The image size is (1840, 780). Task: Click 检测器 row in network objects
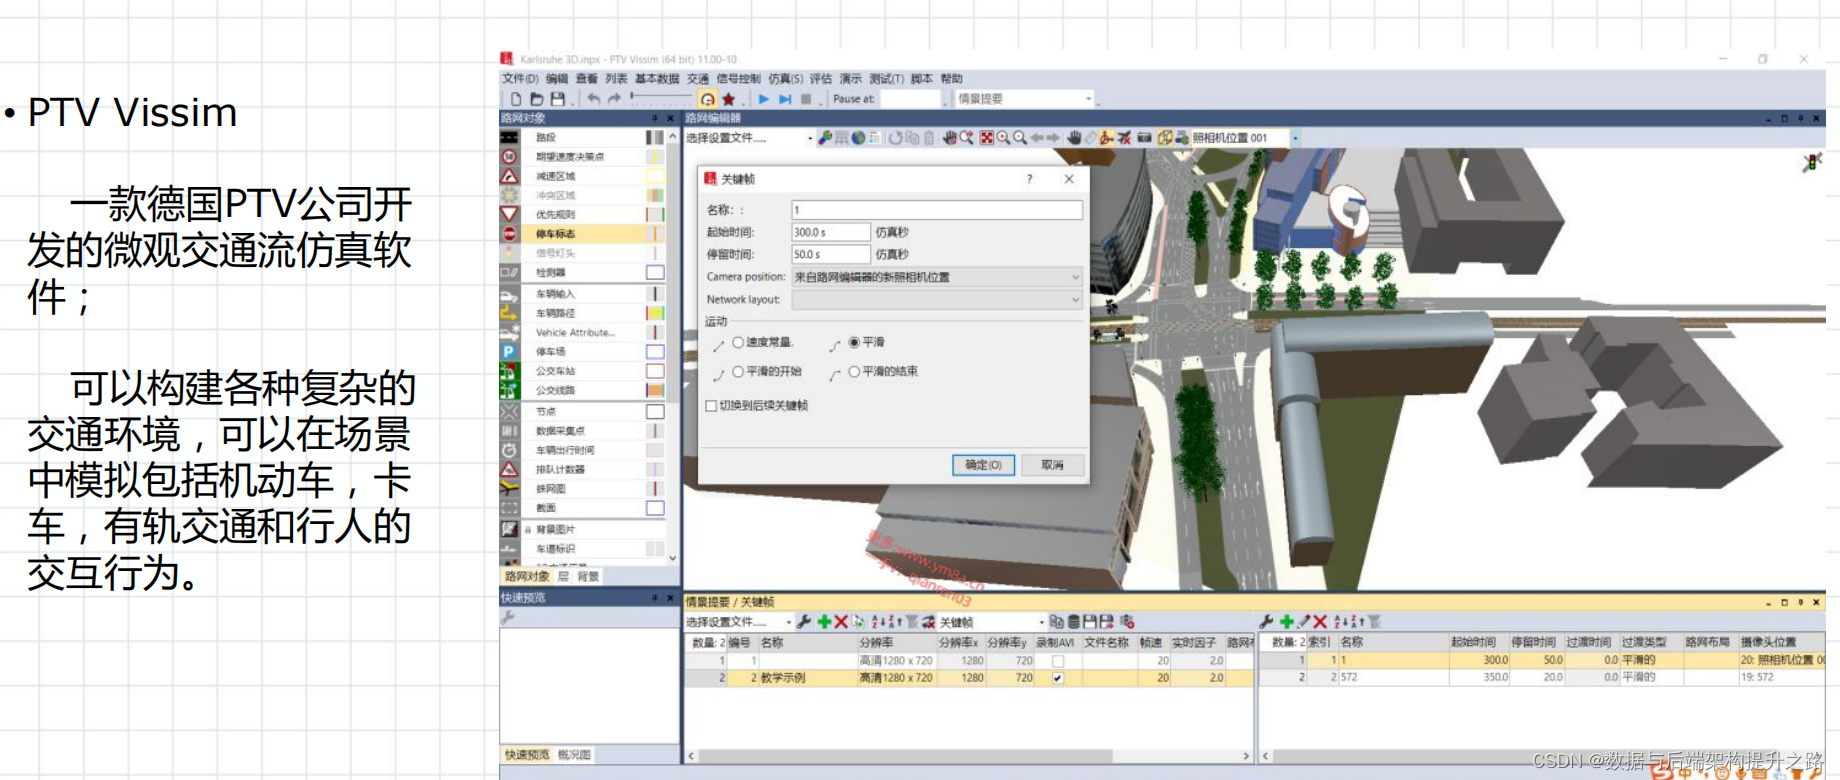point(583,272)
